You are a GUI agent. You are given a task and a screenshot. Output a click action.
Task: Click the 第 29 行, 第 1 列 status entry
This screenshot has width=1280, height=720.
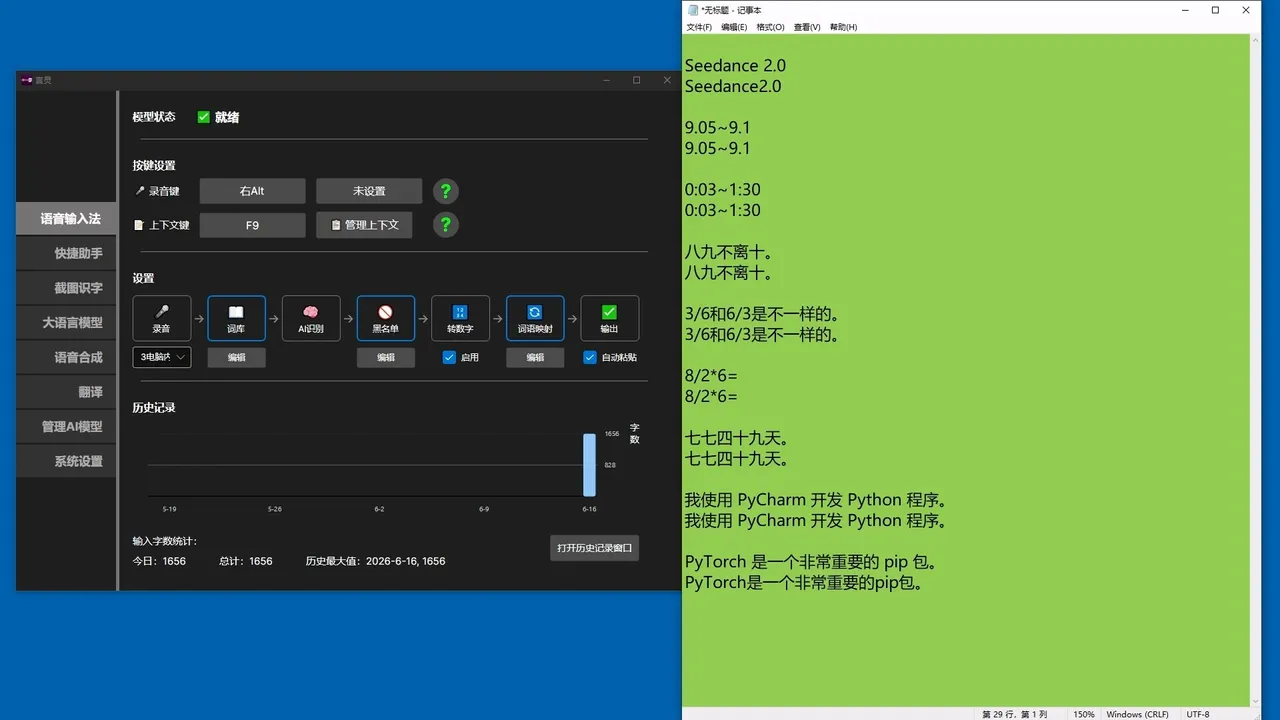point(1015,714)
